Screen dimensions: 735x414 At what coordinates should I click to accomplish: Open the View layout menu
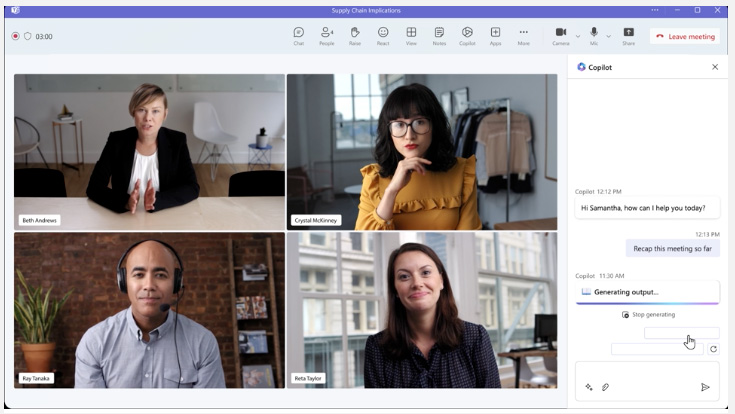pos(411,35)
